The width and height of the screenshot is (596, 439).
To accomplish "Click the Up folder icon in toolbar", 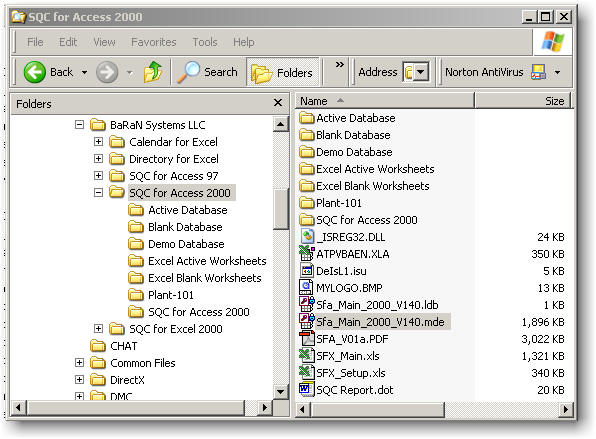I will pos(153,72).
